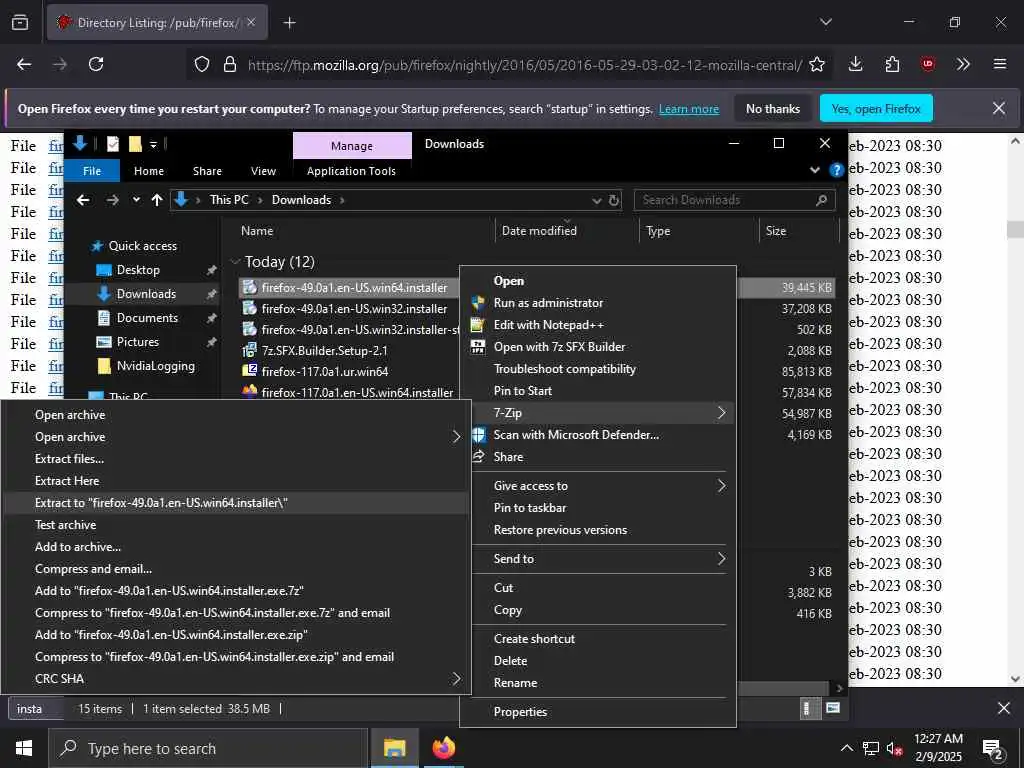Click the site security padlock icon

click(x=229, y=64)
